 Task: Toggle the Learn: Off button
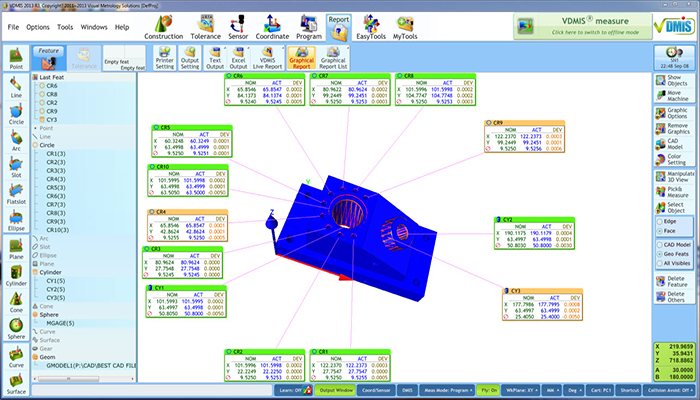tap(293, 390)
